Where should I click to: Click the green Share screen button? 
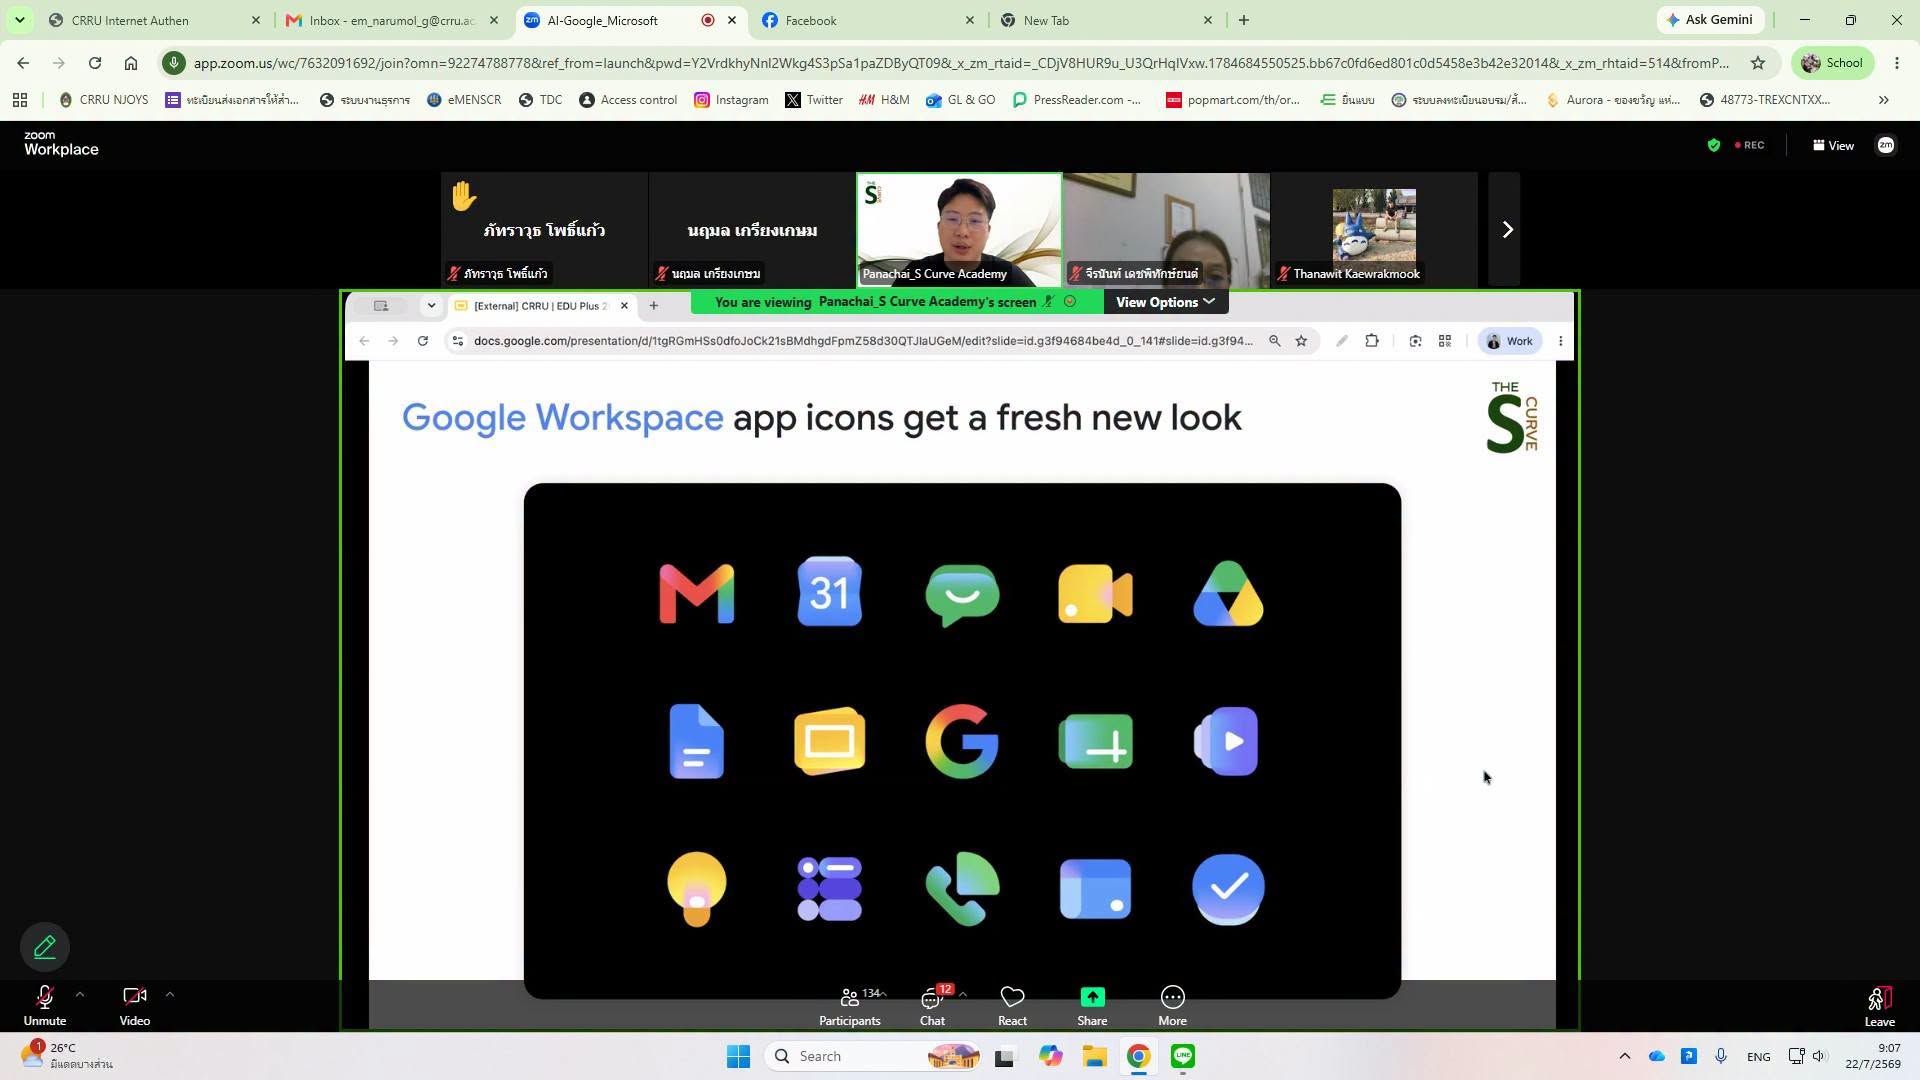pos(1092,1006)
